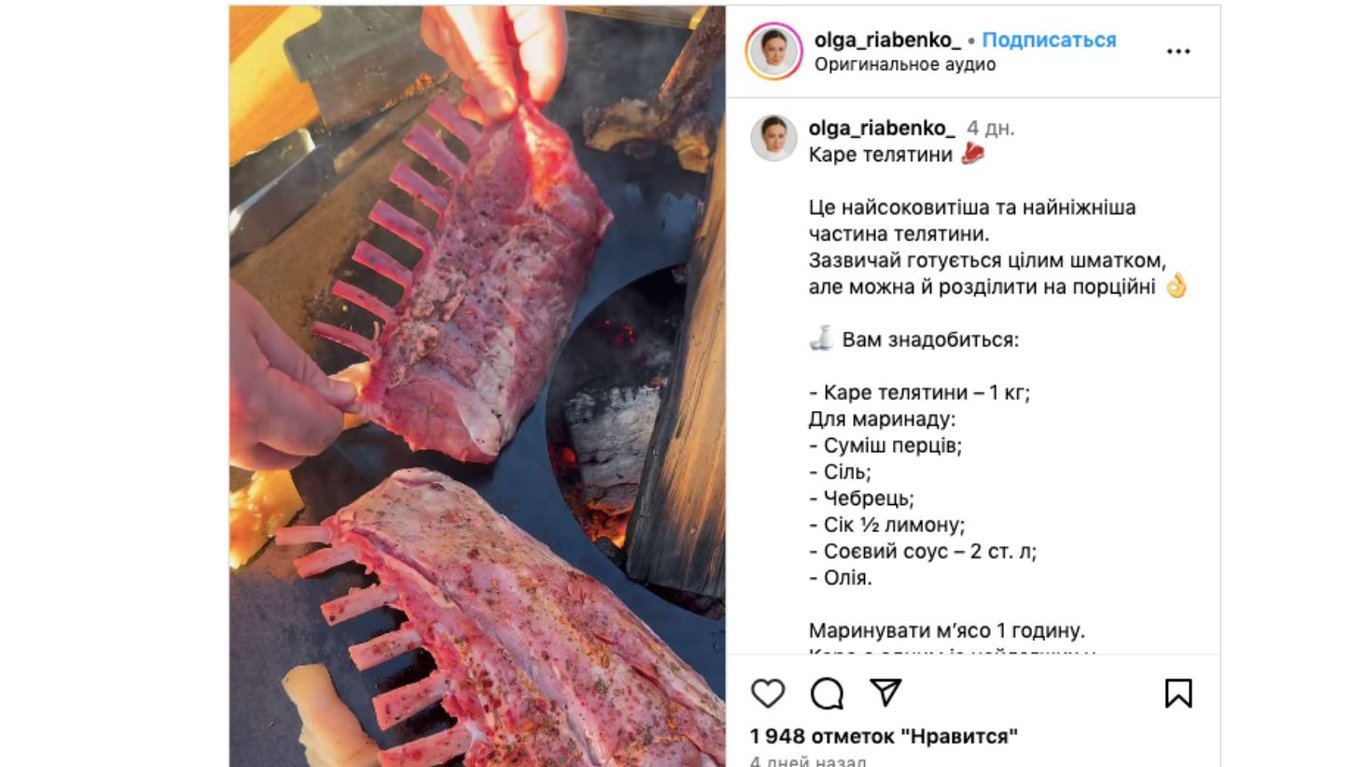Image resolution: width=1366 pixels, height=767 pixels.
Task: Click the veal rack video to pause
Action: coord(477,386)
